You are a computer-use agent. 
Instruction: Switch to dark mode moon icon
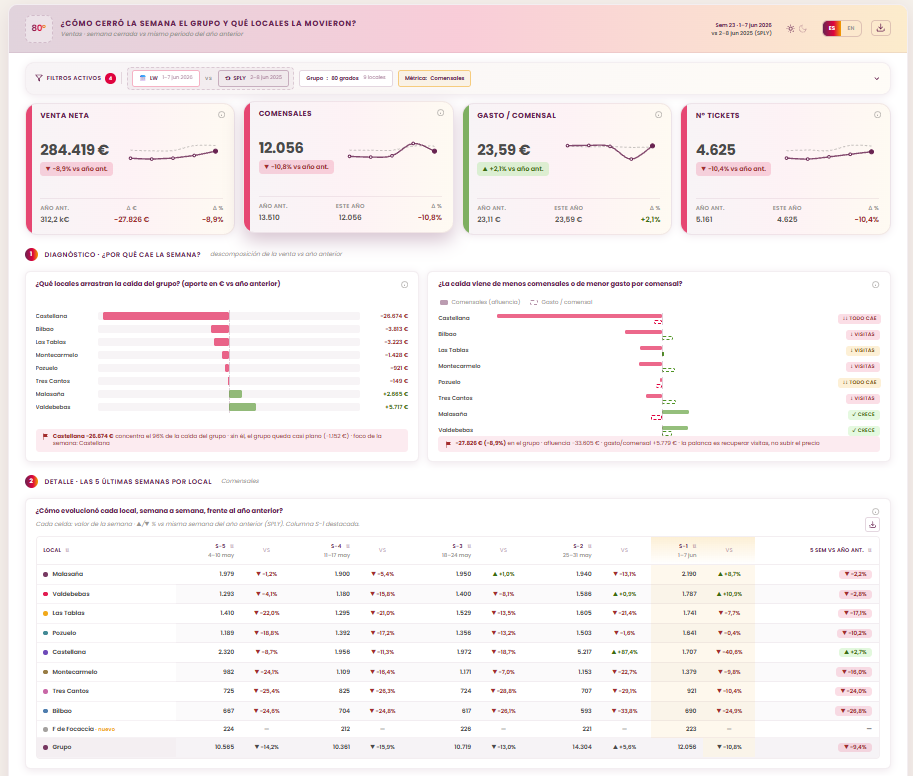tap(803, 29)
